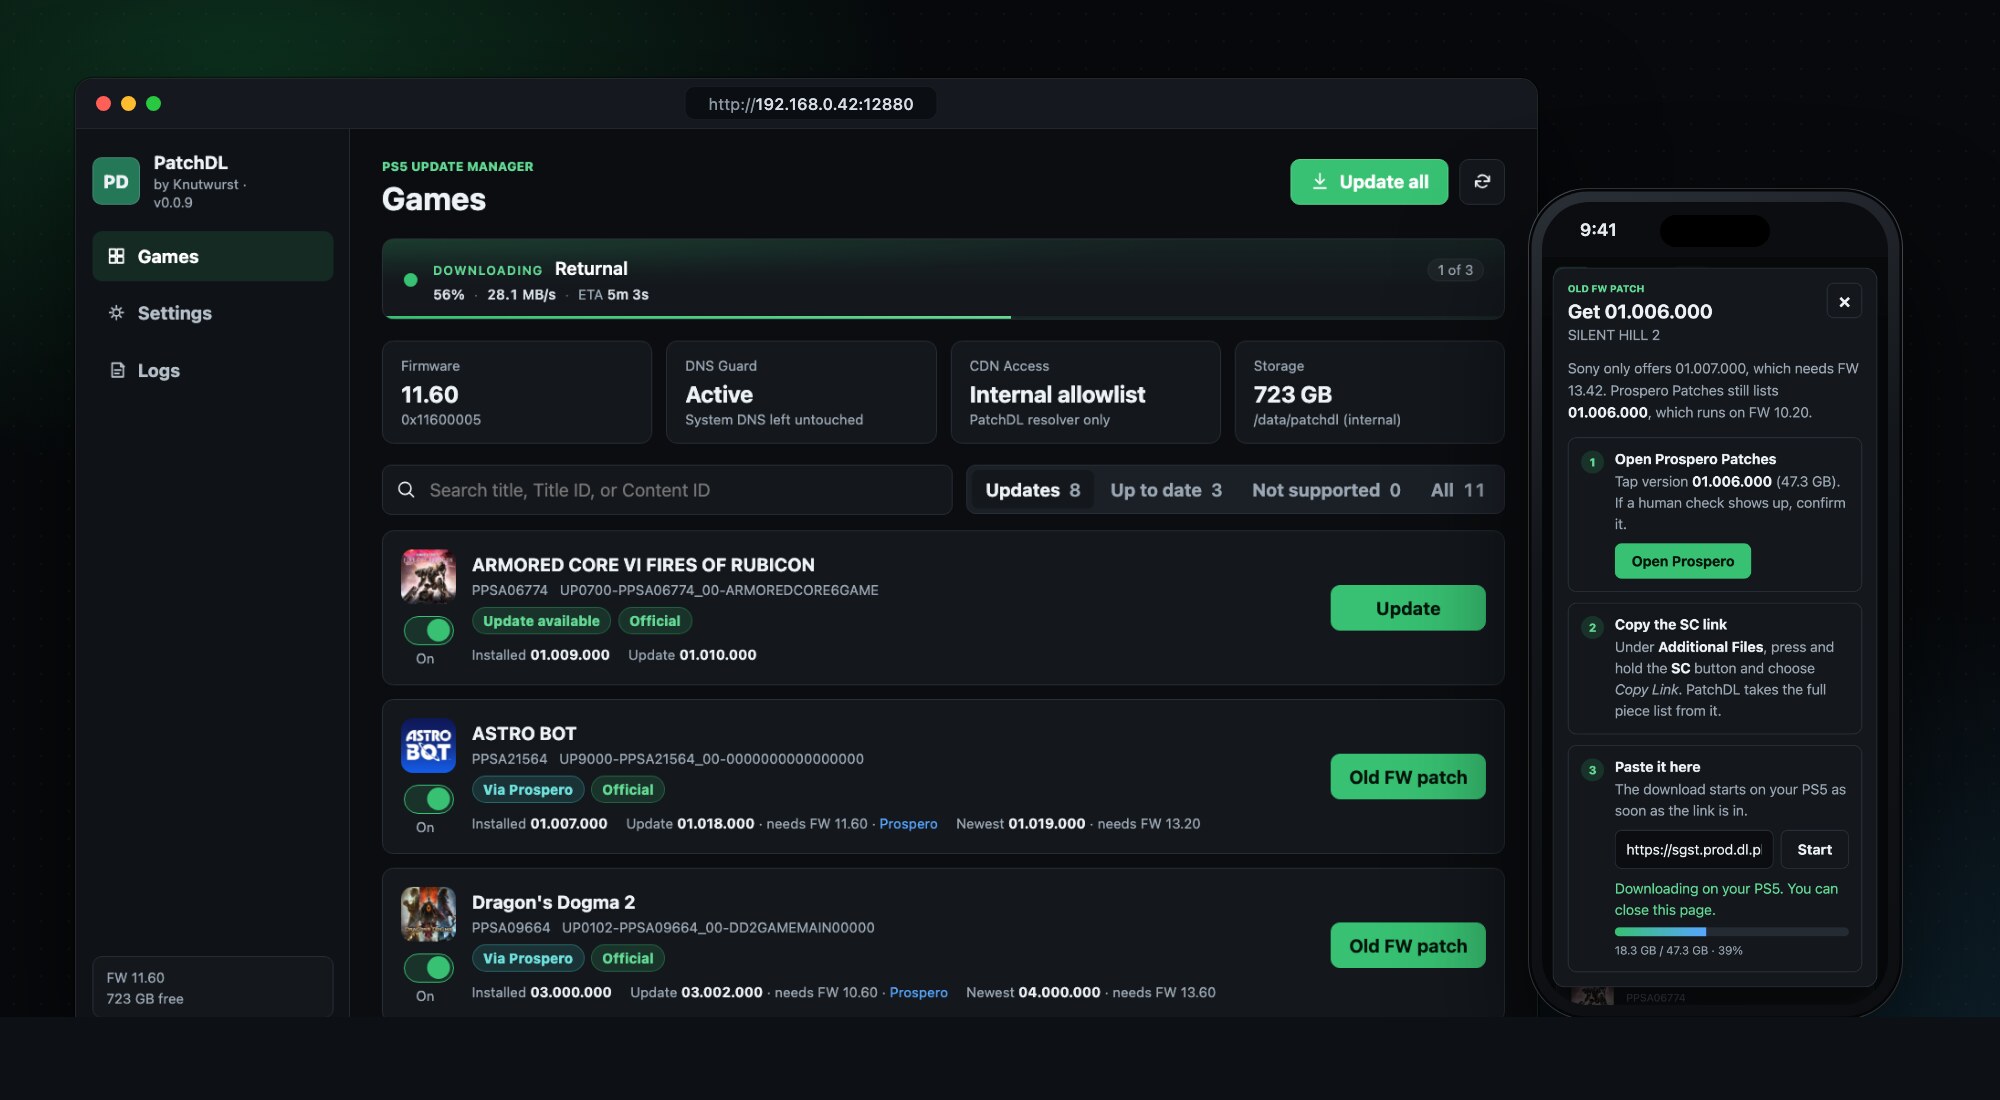Click the 'Get 01.006.000' heading on phone
This screenshot has height=1100, width=2000.
(1640, 312)
